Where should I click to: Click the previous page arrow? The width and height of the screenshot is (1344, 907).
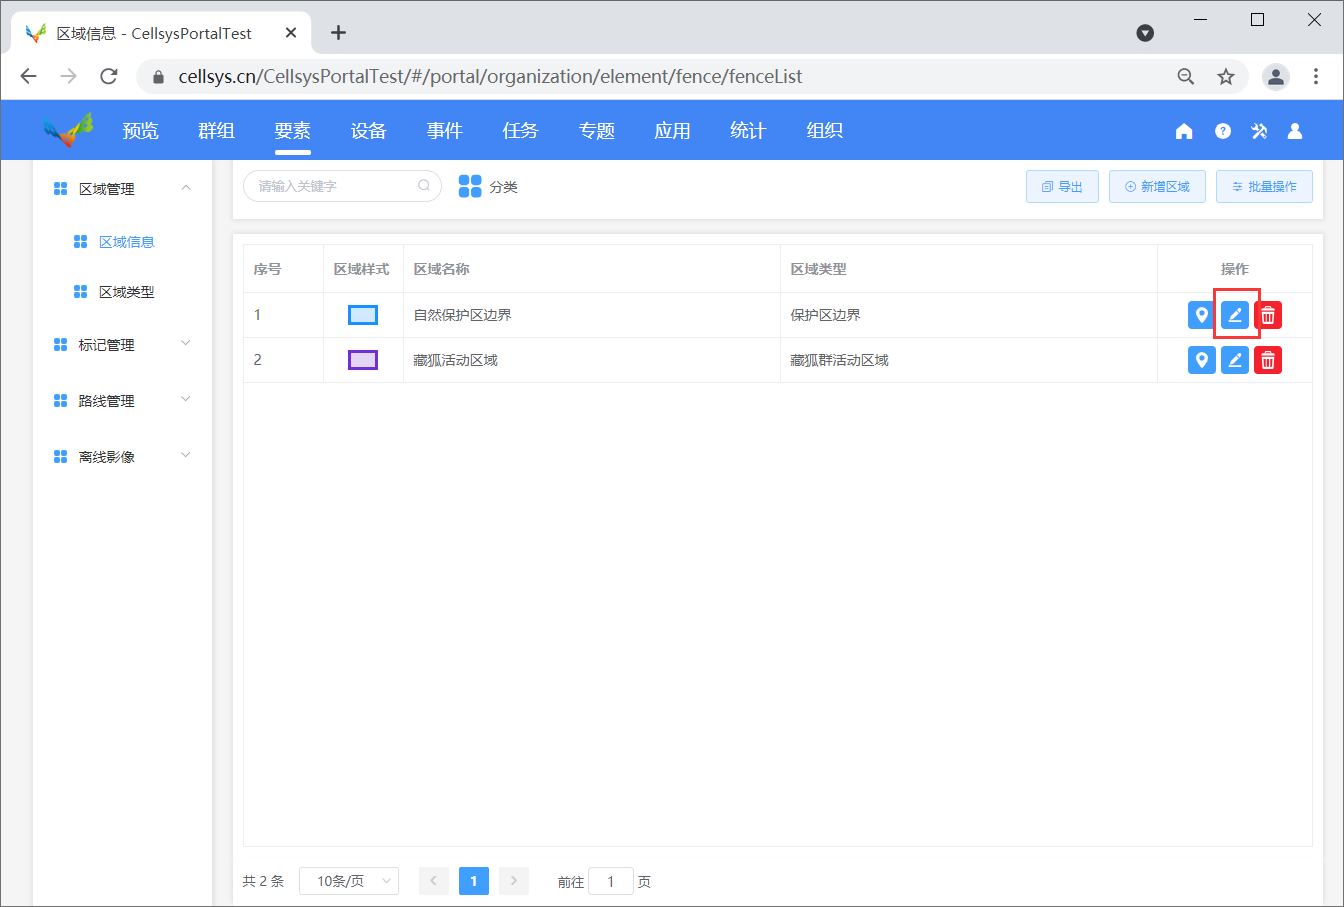click(x=434, y=881)
